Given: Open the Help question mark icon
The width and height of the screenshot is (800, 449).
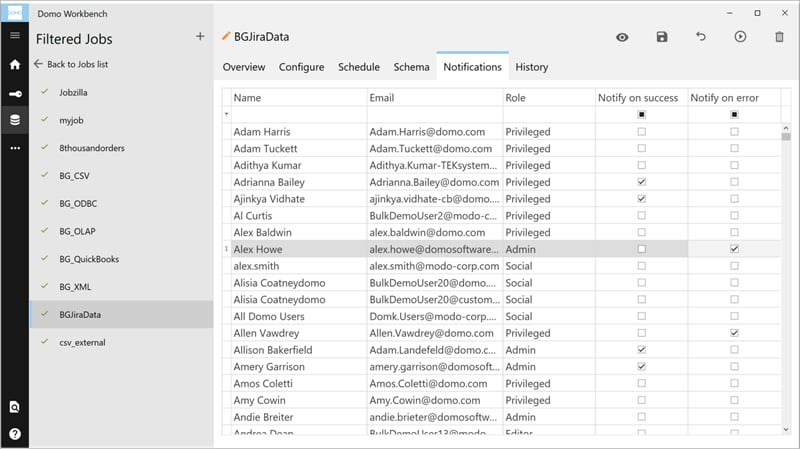Looking at the screenshot, I should pos(15,434).
